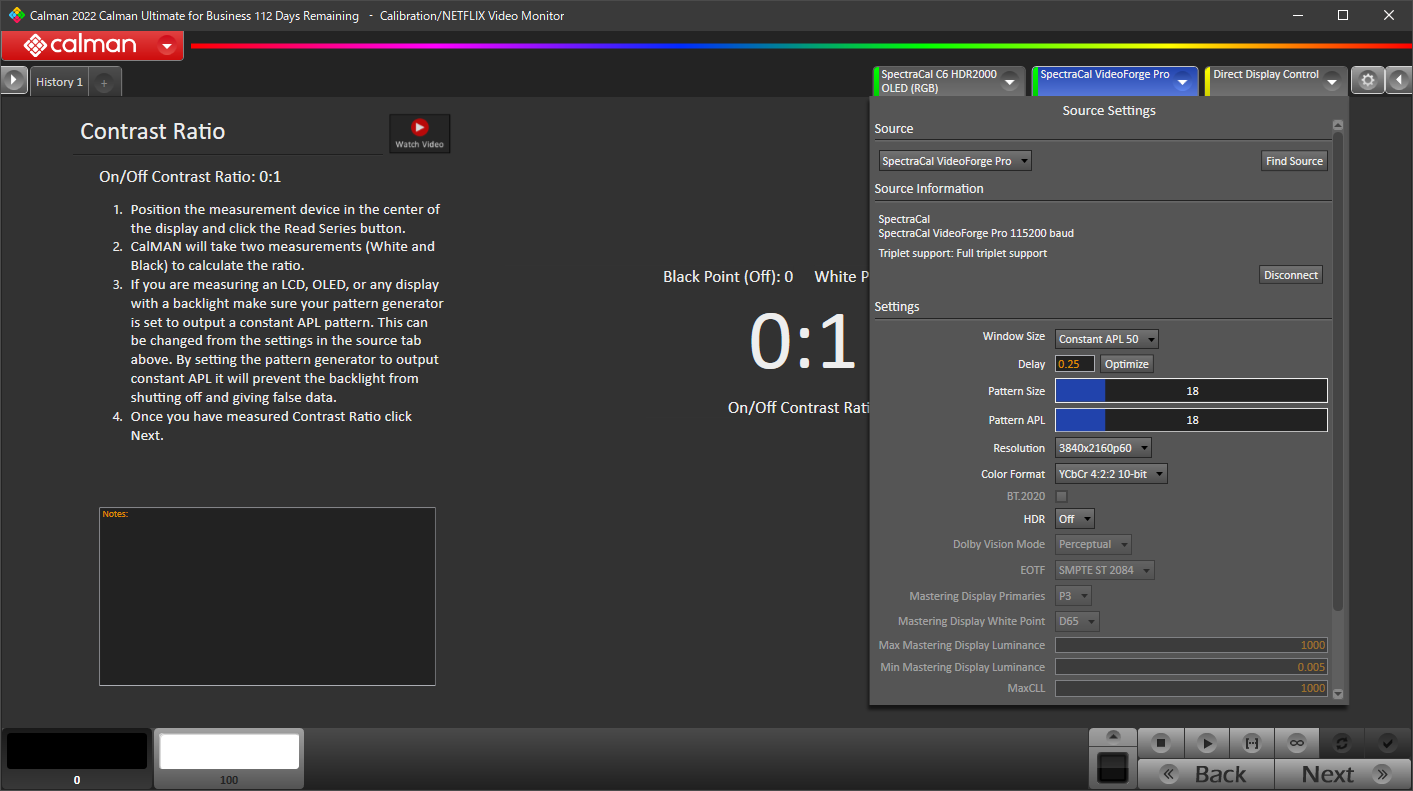Expand the Resolution dropdown

[1103, 448]
